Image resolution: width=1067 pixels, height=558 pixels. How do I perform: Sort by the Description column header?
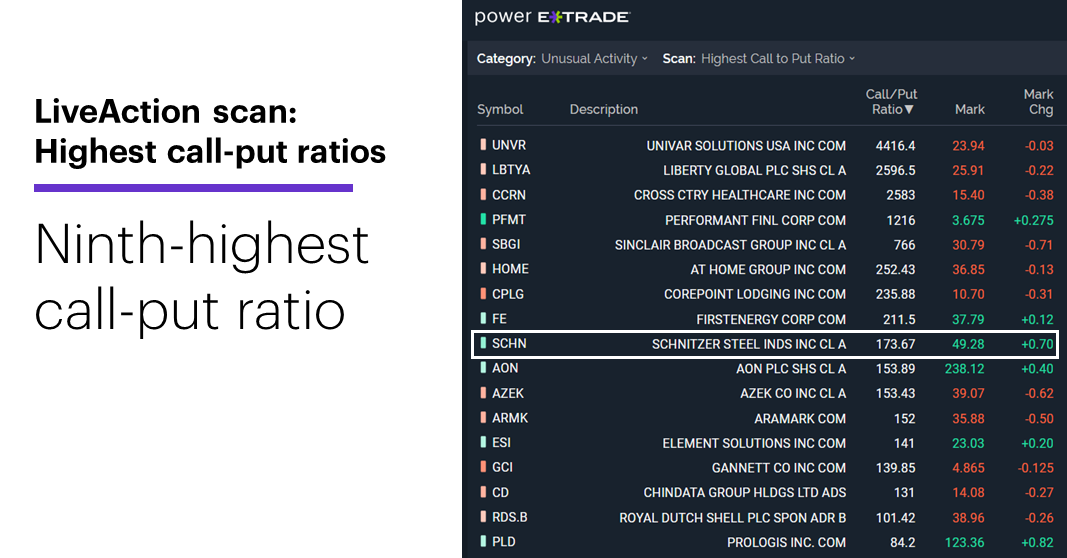point(604,110)
